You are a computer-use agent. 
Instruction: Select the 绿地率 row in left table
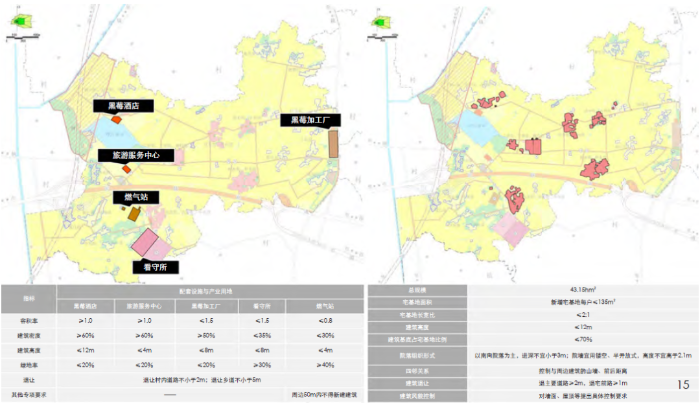pos(29,365)
